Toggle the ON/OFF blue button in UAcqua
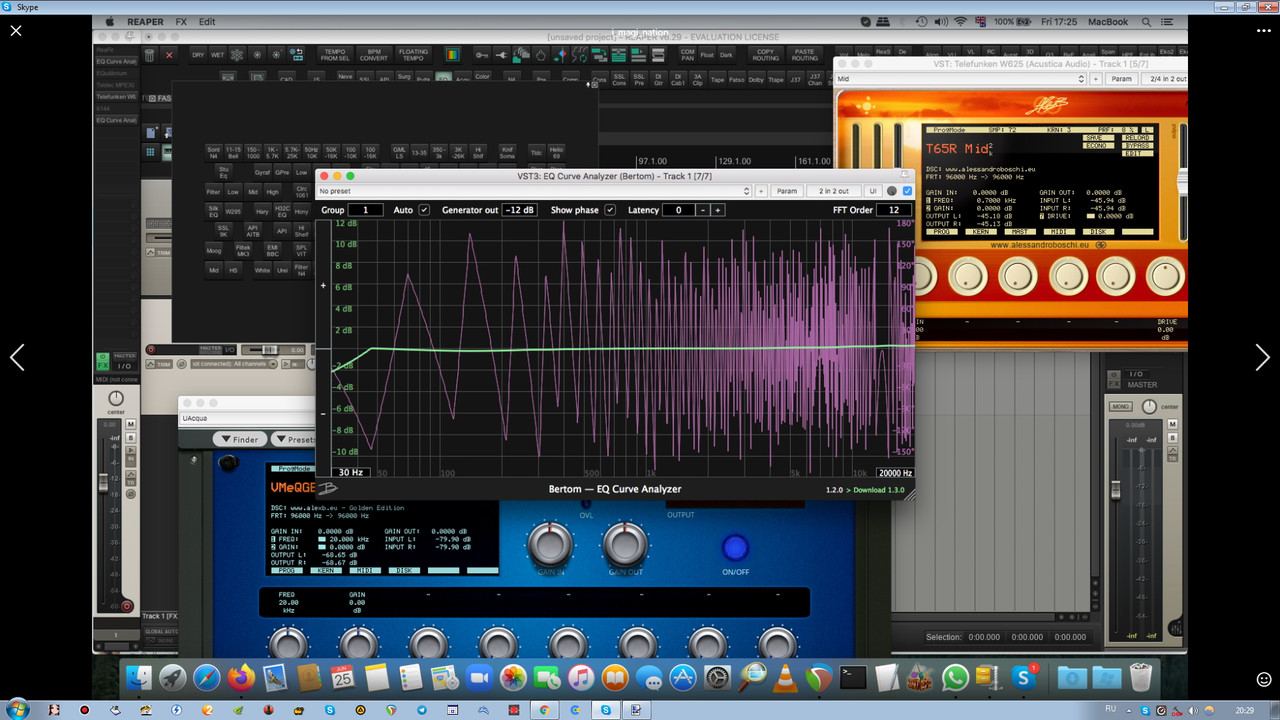Viewport: 1280px width, 720px height. coord(735,548)
